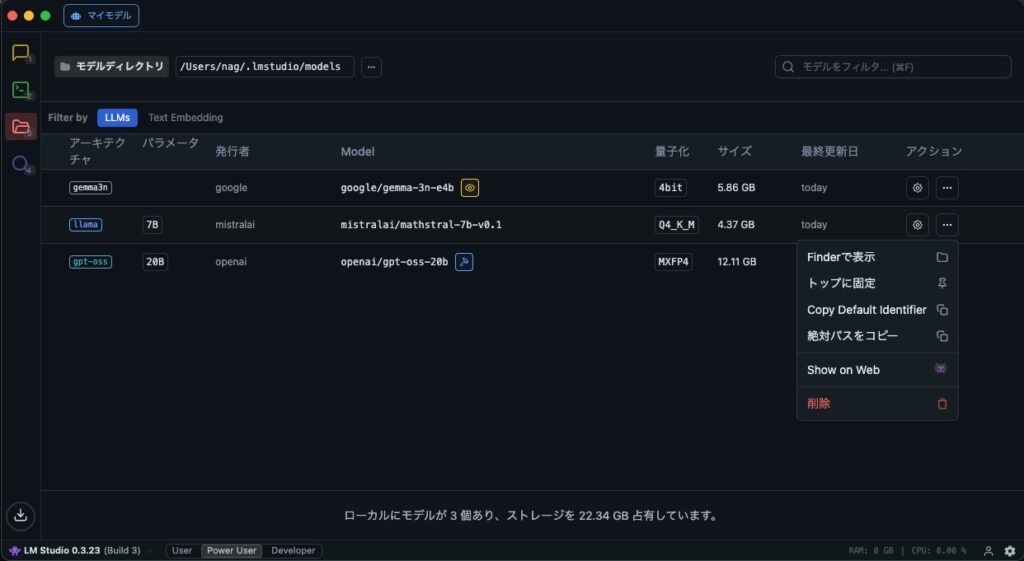Select the LLMs filter

coord(118,118)
